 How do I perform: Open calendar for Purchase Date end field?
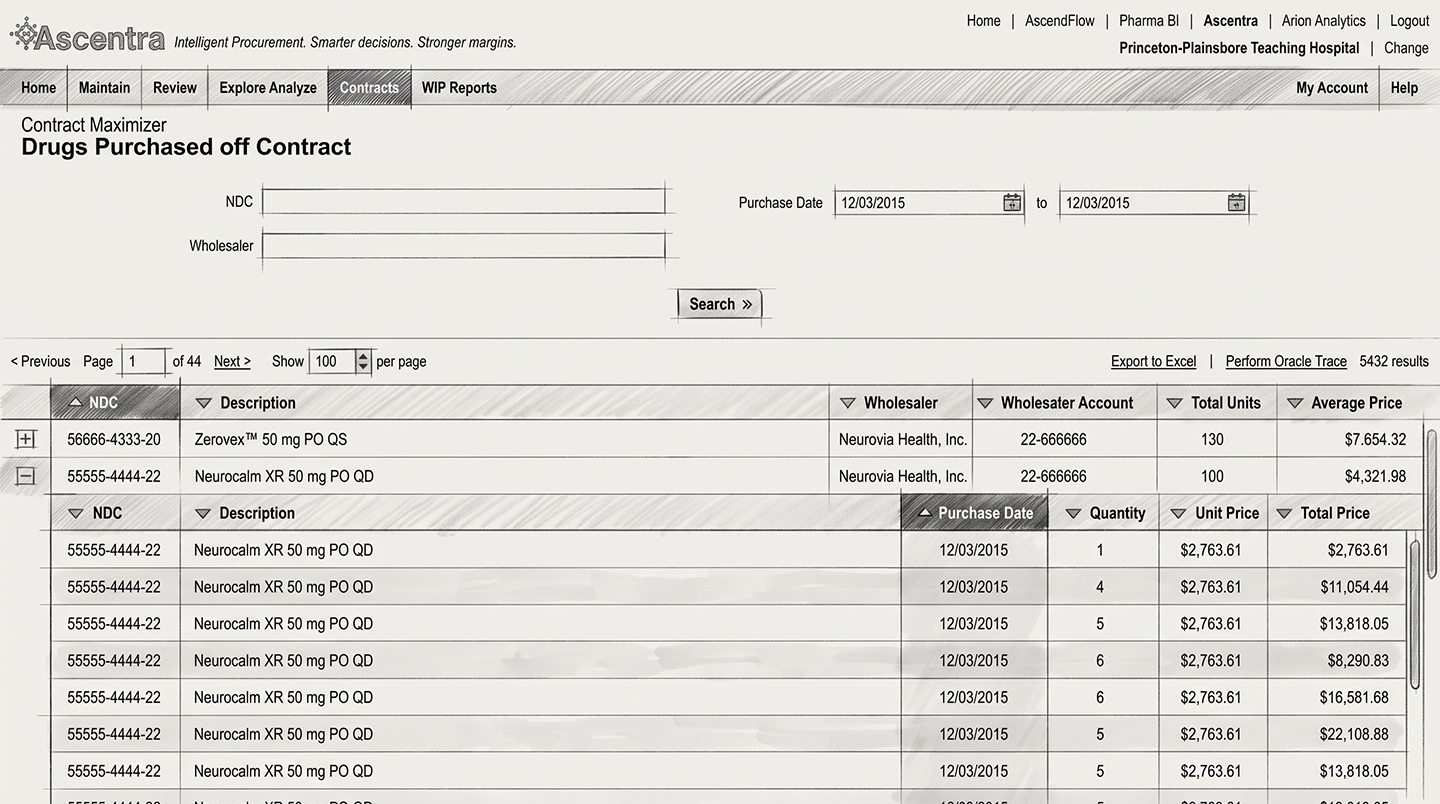tap(1237, 203)
